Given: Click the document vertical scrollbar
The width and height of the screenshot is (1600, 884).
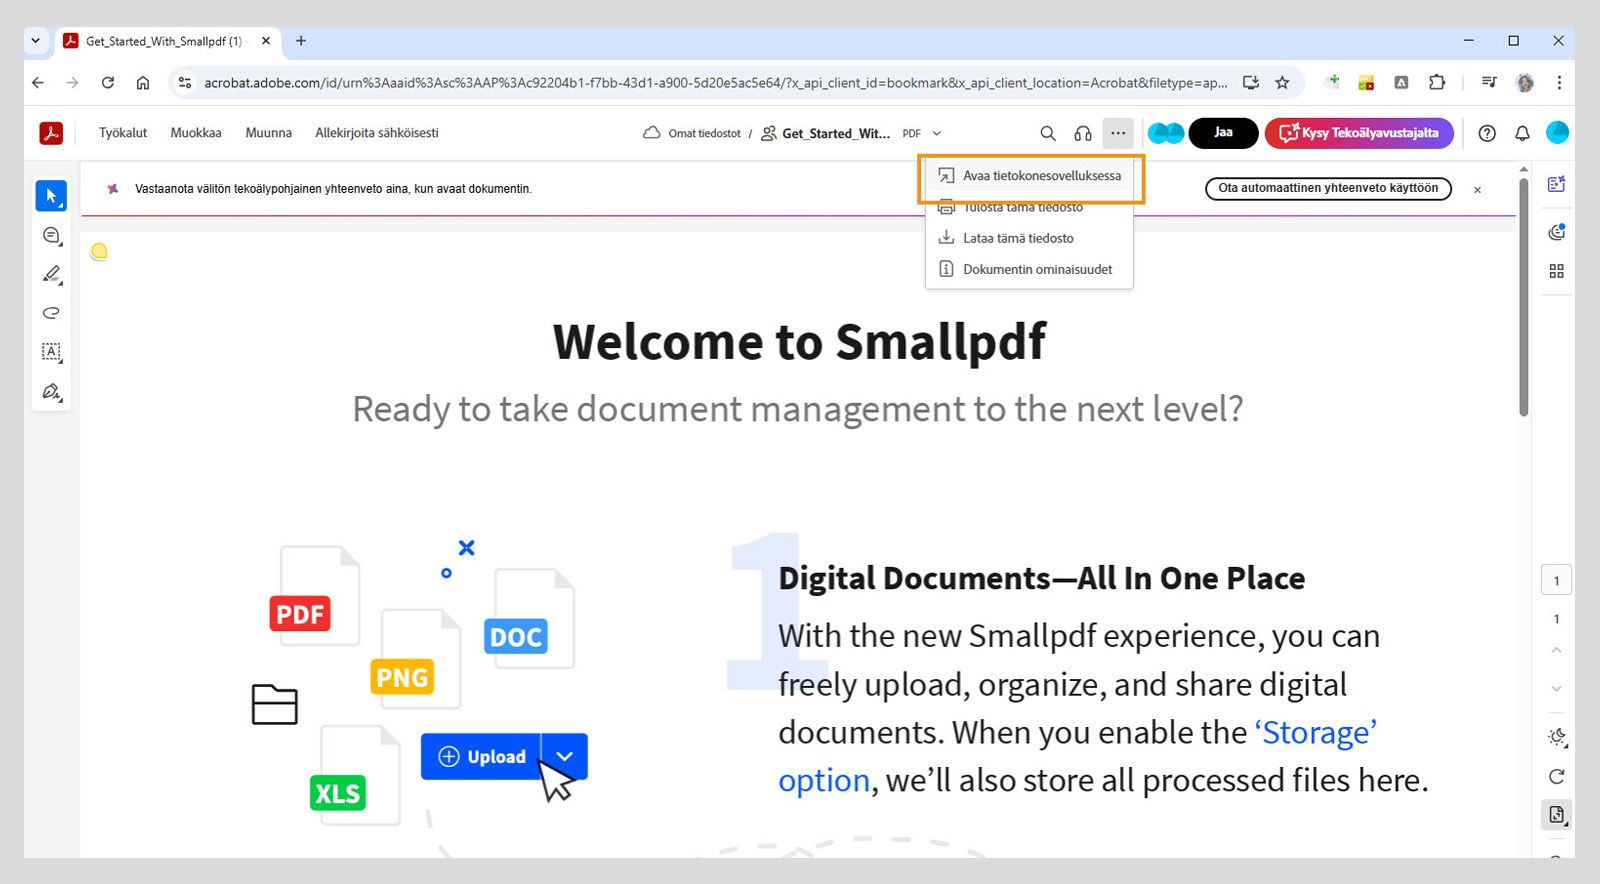Looking at the screenshot, I should point(1523,297).
